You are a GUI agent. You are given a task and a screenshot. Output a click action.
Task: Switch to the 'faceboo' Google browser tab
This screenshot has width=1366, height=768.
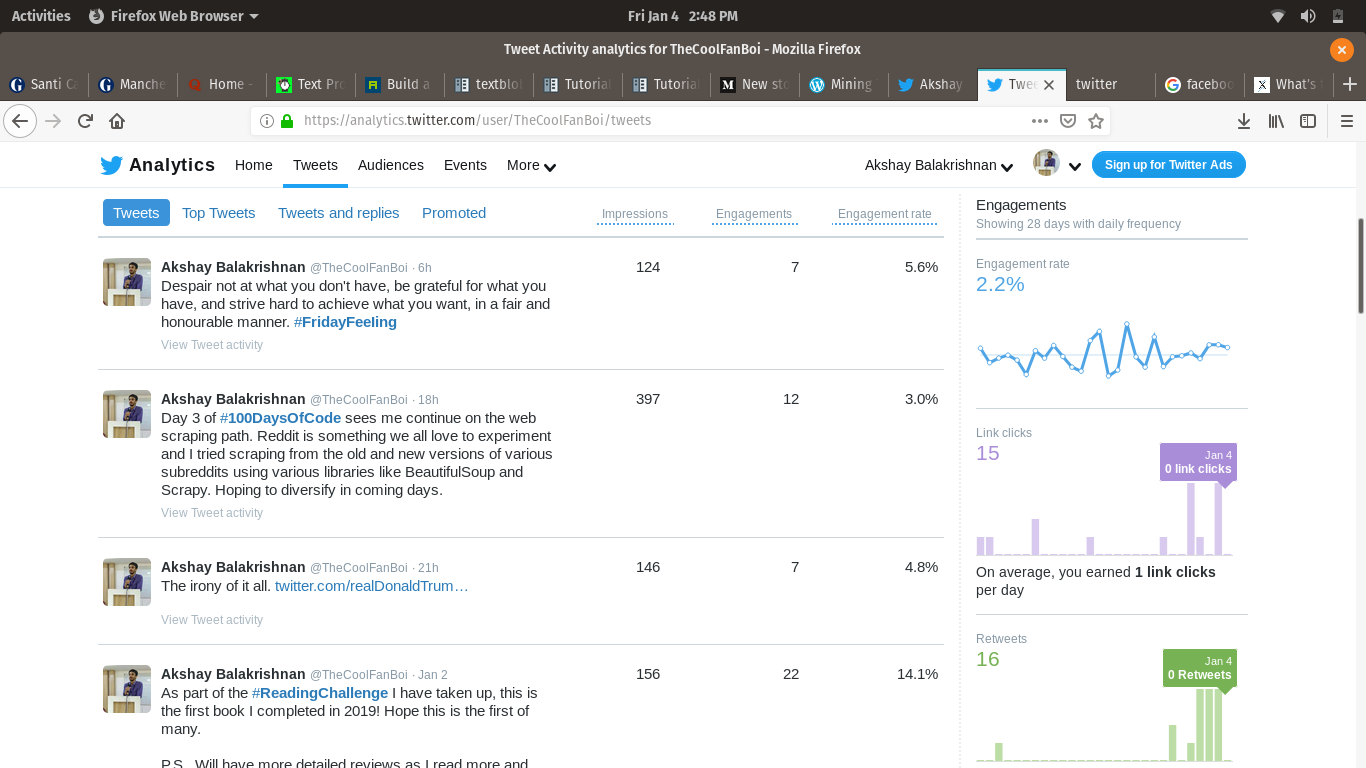(1199, 85)
